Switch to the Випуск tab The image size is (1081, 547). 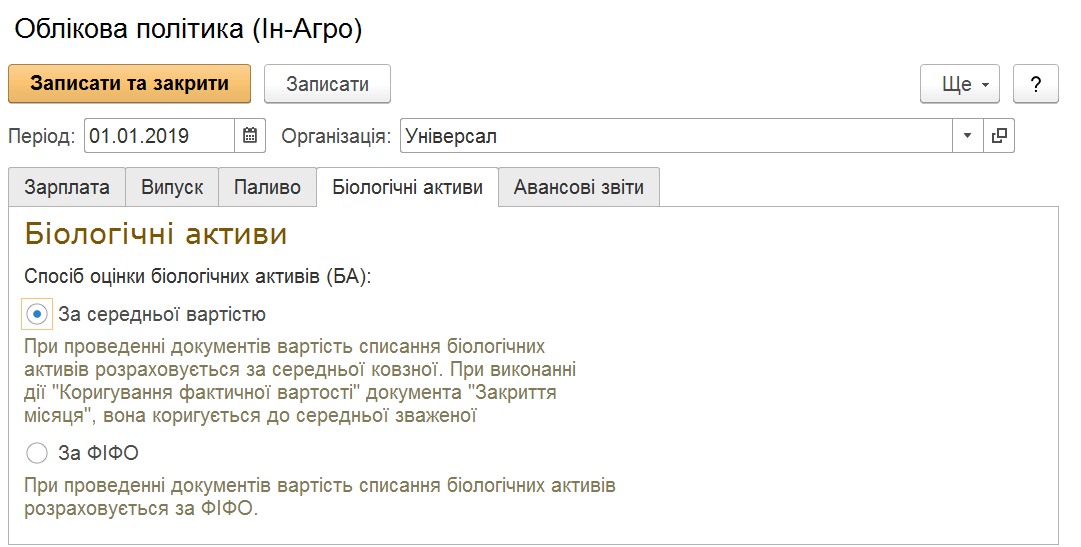point(172,187)
